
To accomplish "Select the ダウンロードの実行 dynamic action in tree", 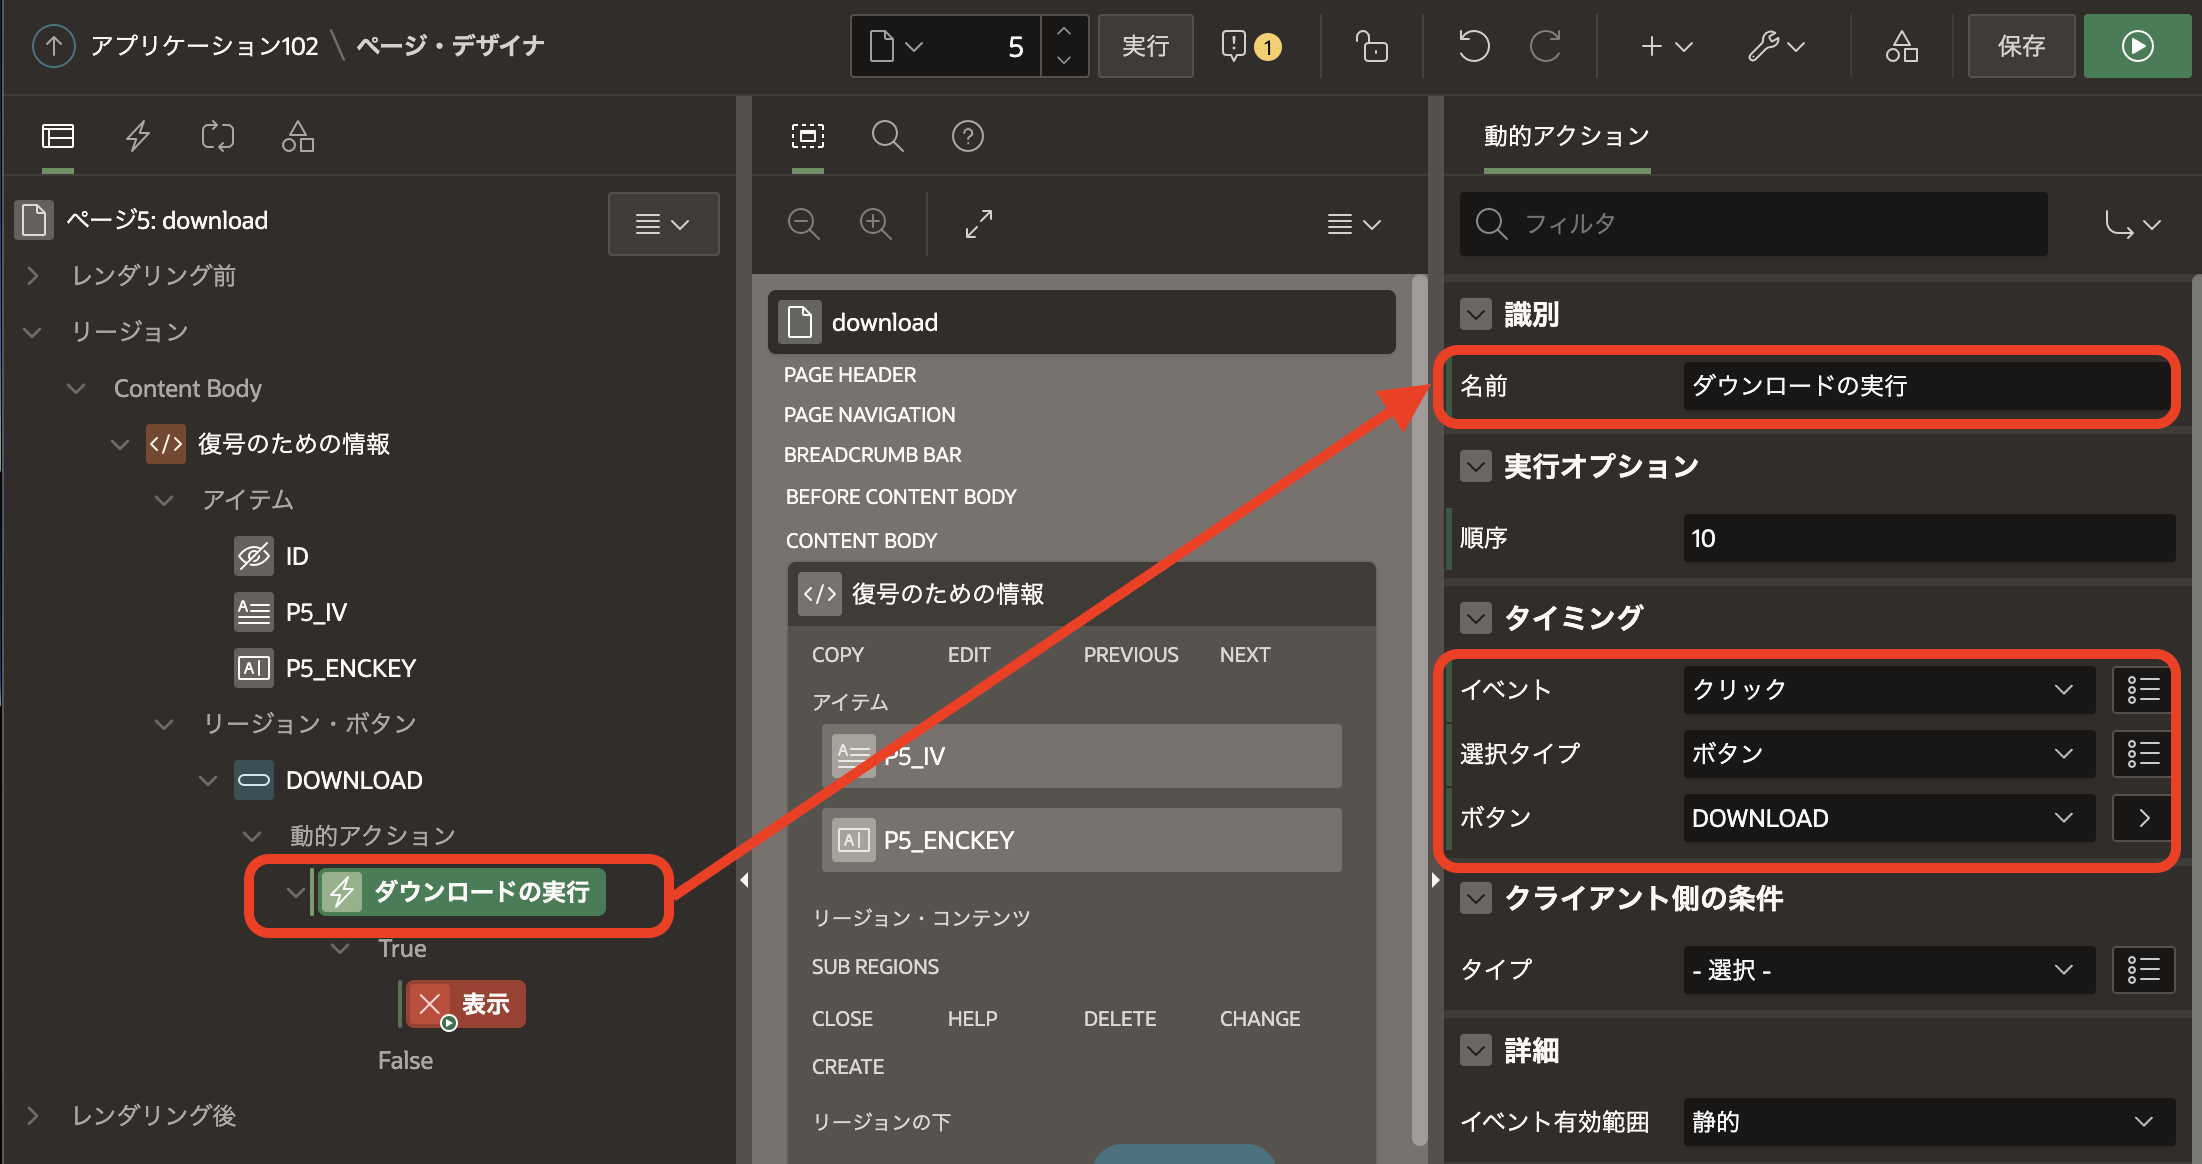I will (462, 892).
